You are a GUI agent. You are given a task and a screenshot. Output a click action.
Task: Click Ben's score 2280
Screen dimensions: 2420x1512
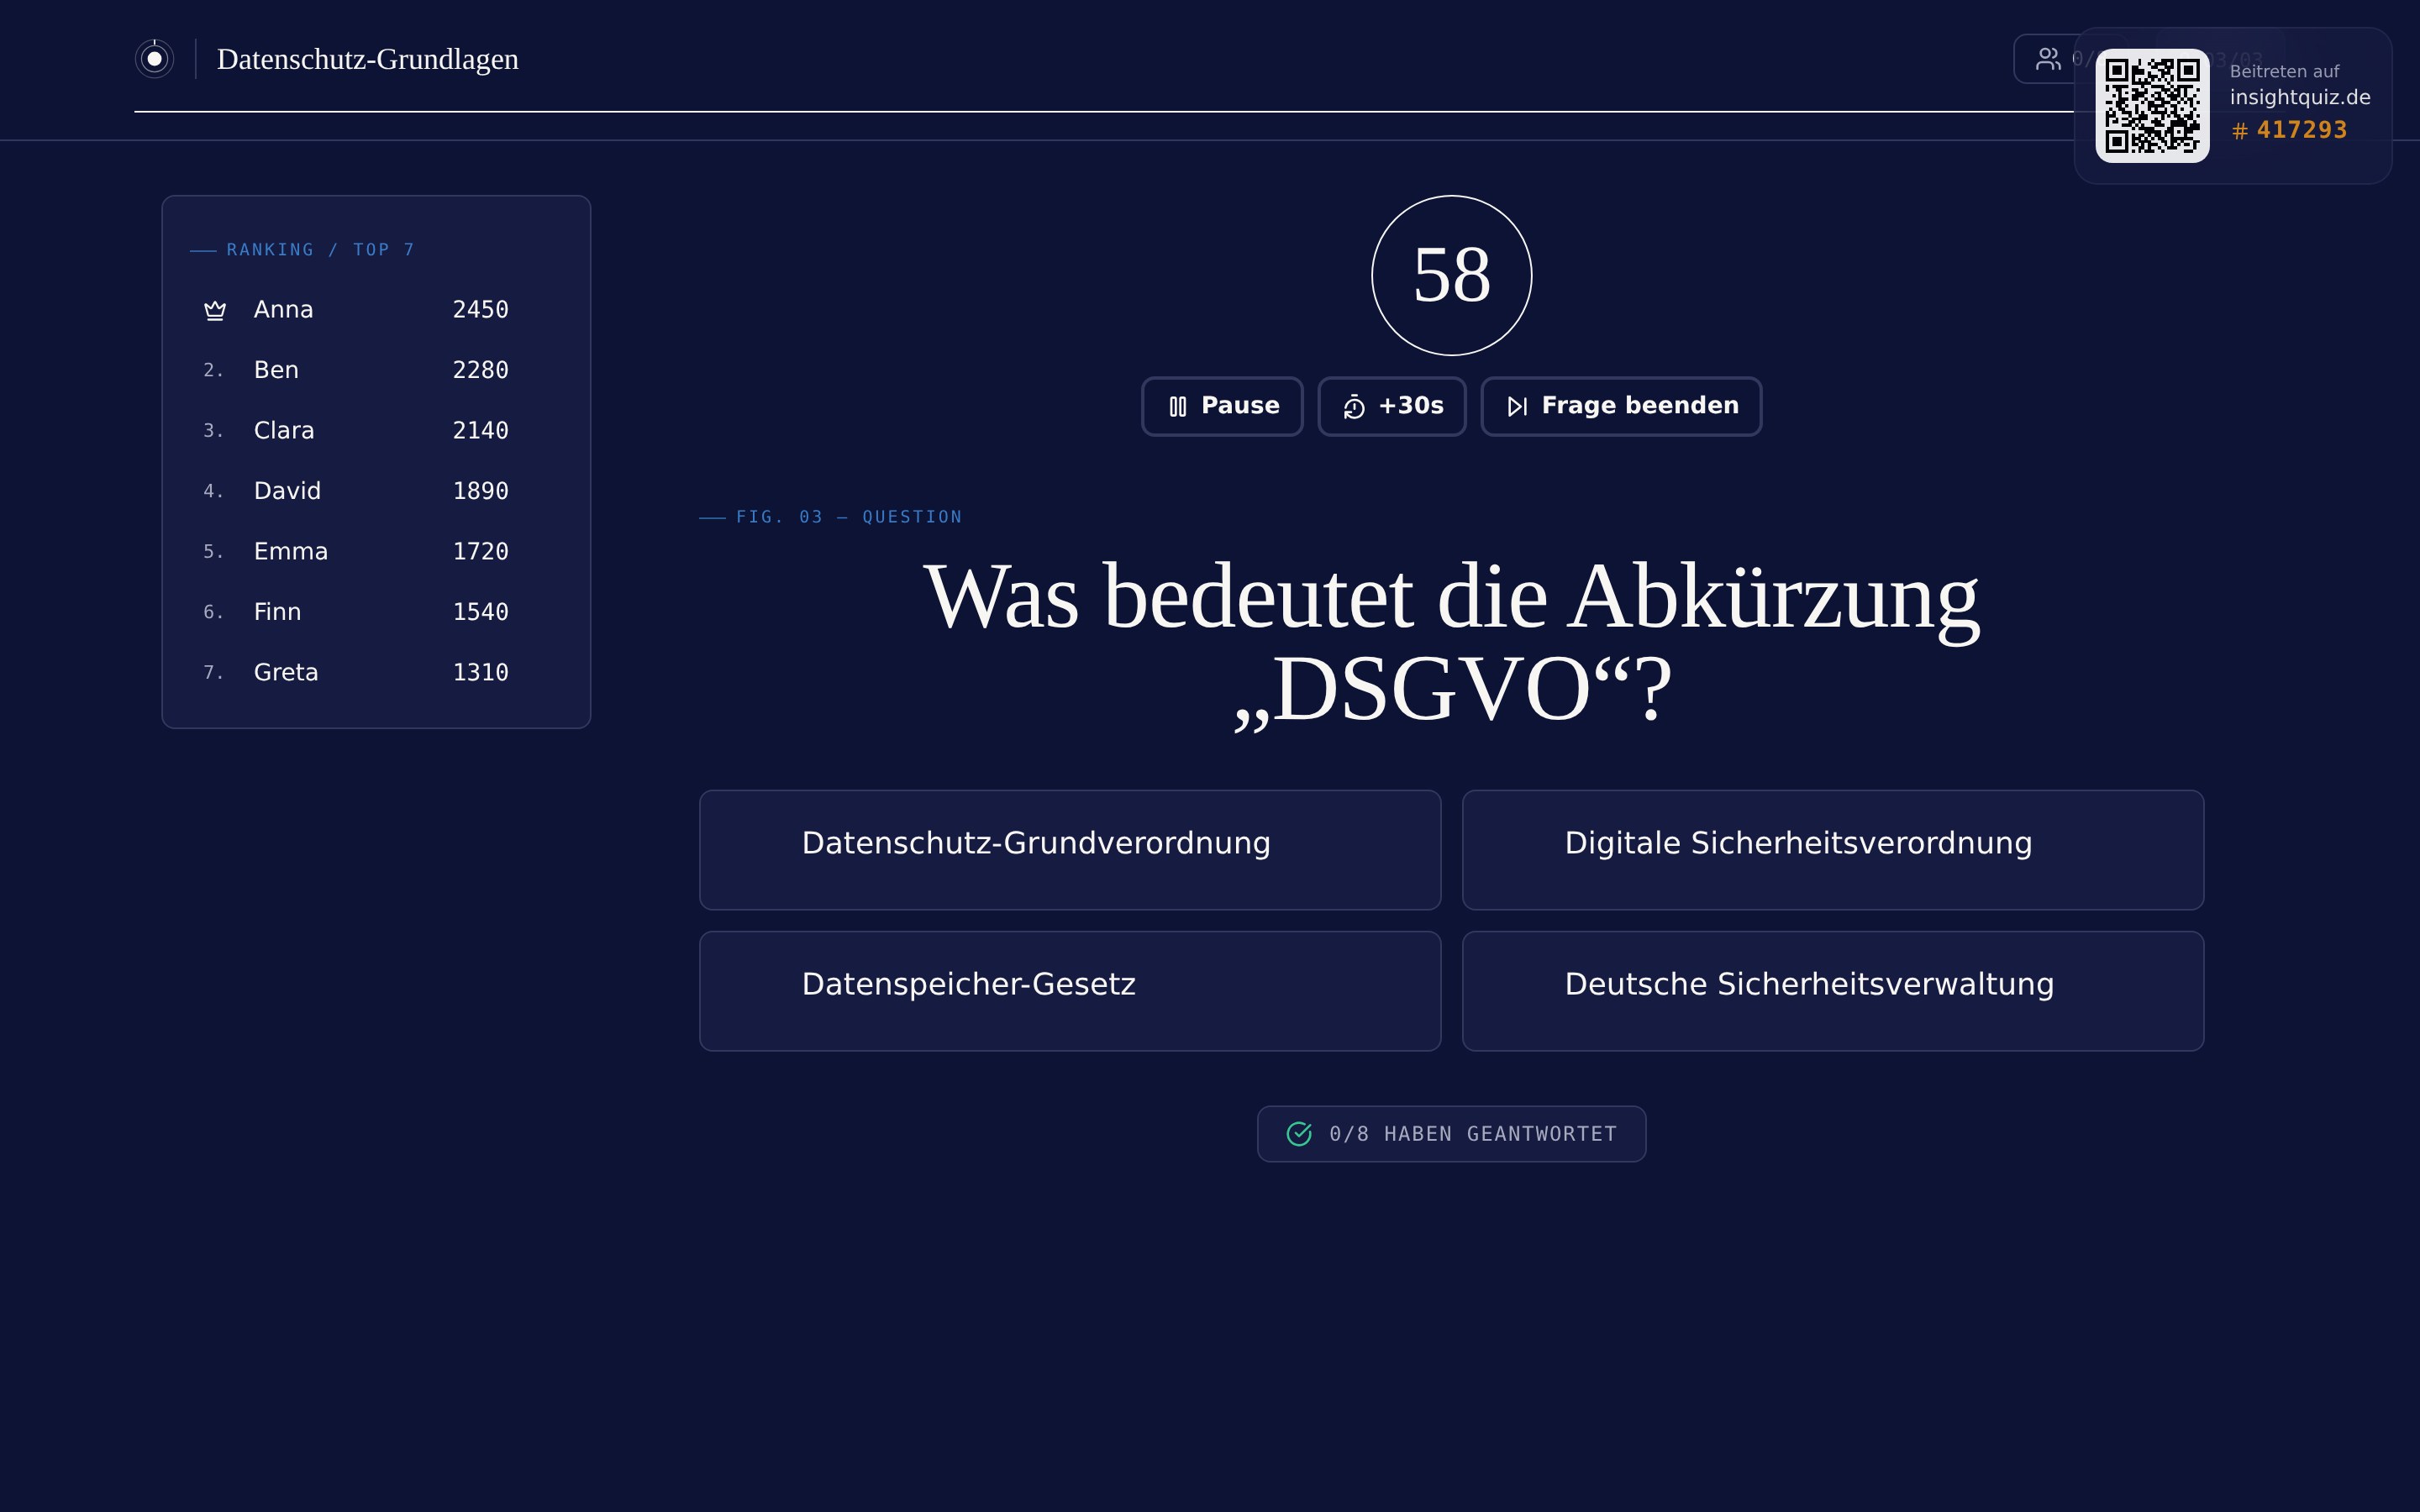pos(480,370)
